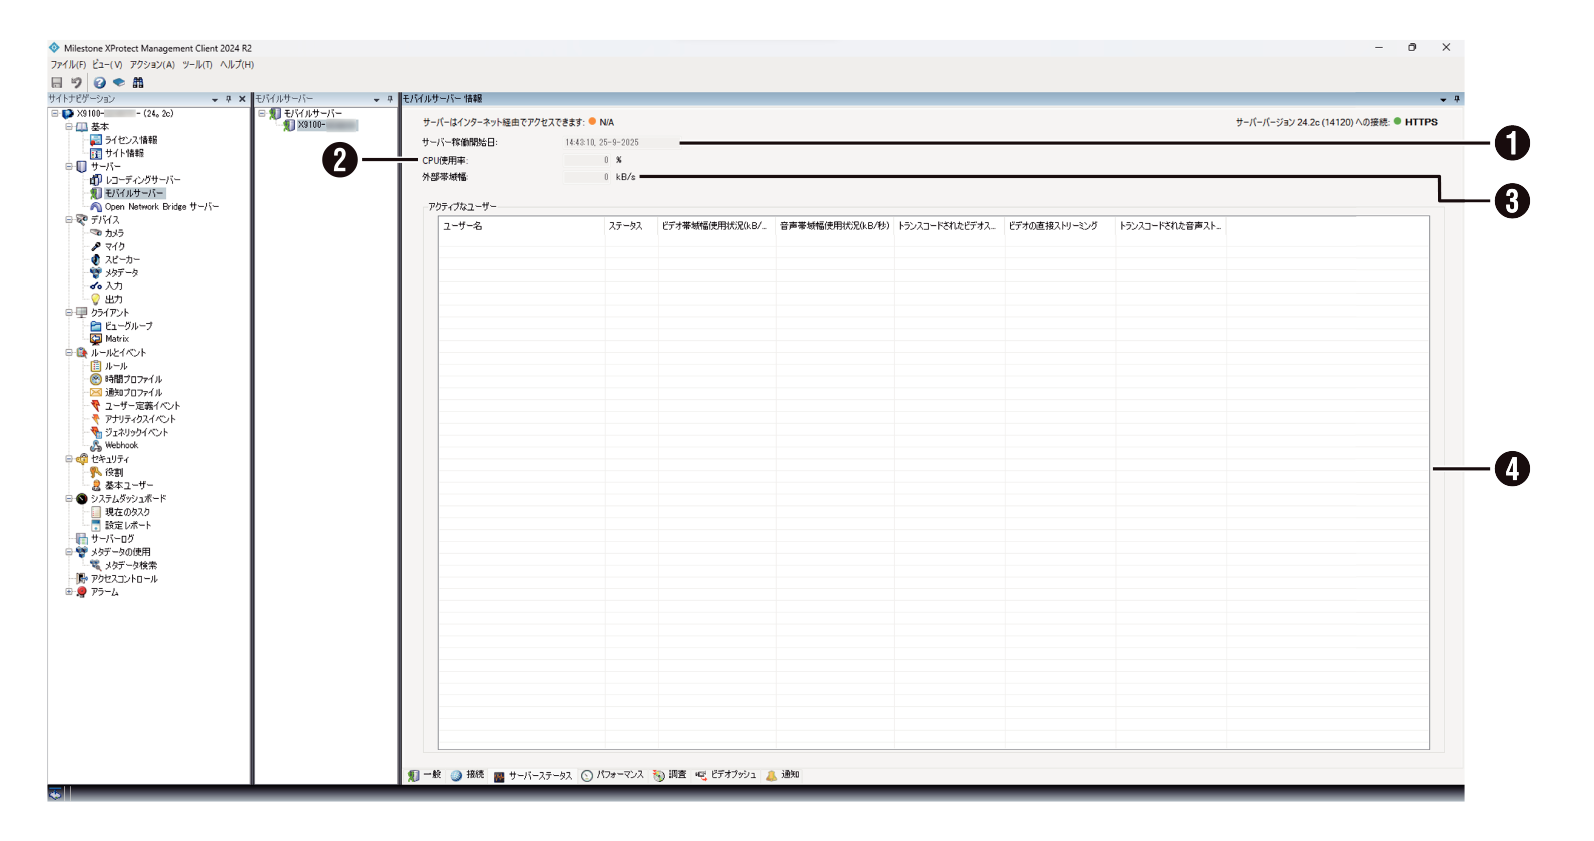1594x841 pixels.
Task: Open Matrix under クライアント
Action: pyautogui.click(x=117, y=339)
